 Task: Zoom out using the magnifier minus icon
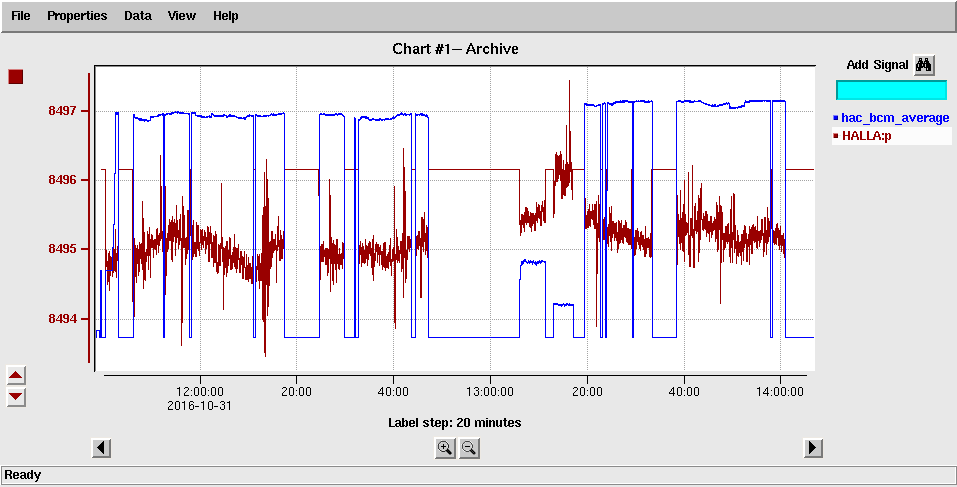(x=469, y=449)
